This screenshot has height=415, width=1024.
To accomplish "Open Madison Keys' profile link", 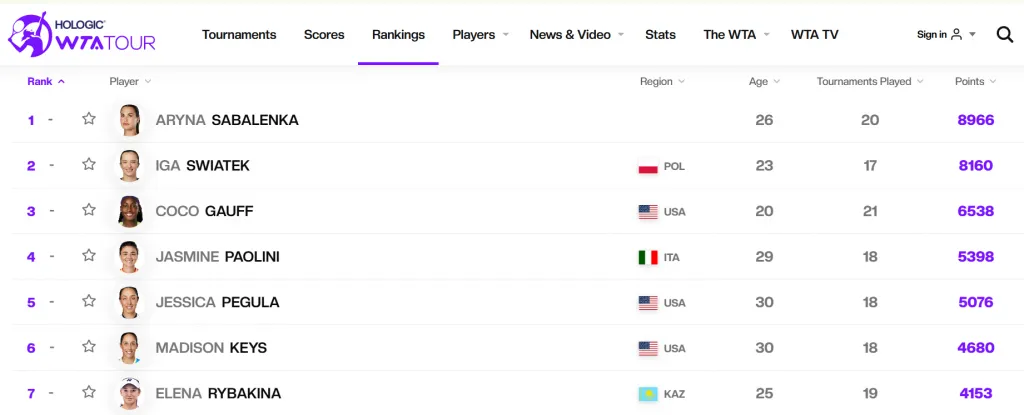I will click(211, 348).
